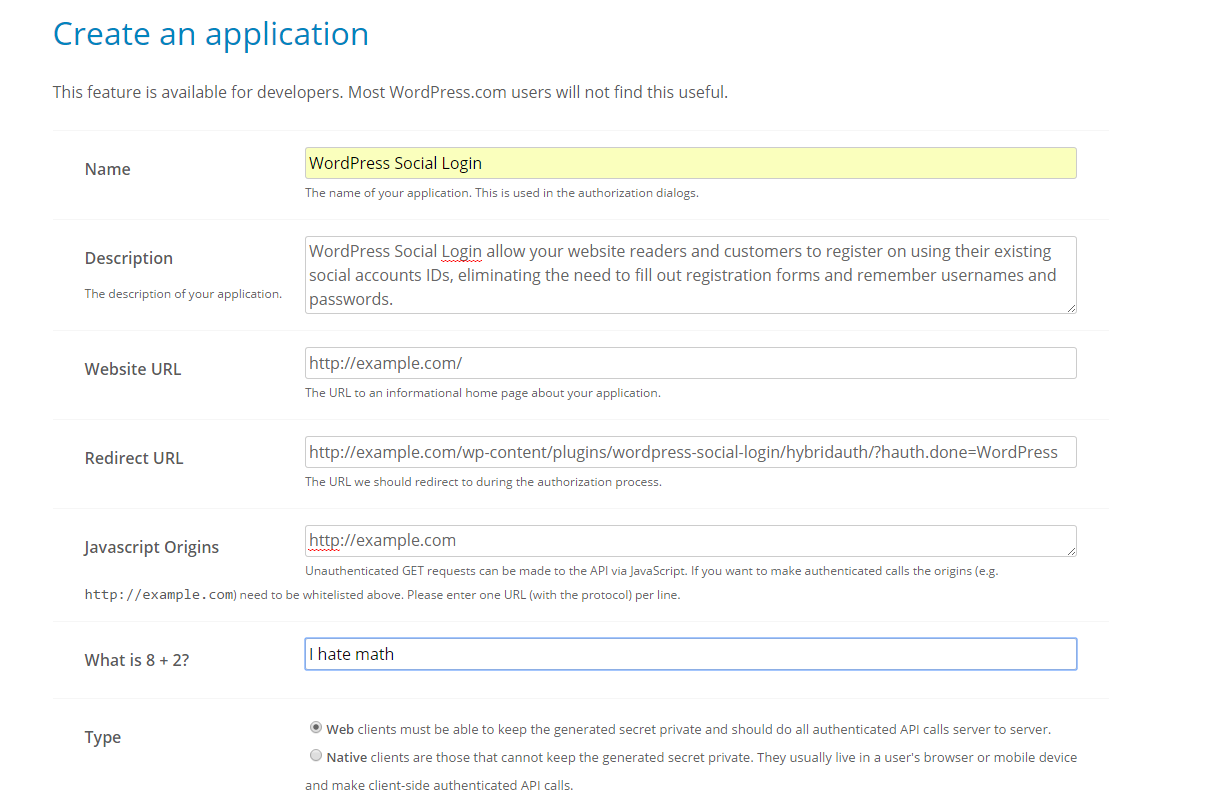The width and height of the screenshot is (1213, 809).
Task: Click the "Create an application" heading
Action: (211, 34)
